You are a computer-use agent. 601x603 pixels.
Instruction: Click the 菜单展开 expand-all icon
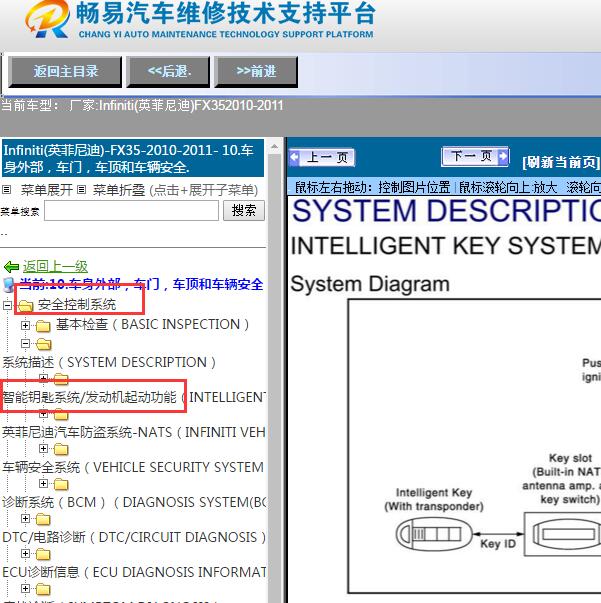coord(7,190)
